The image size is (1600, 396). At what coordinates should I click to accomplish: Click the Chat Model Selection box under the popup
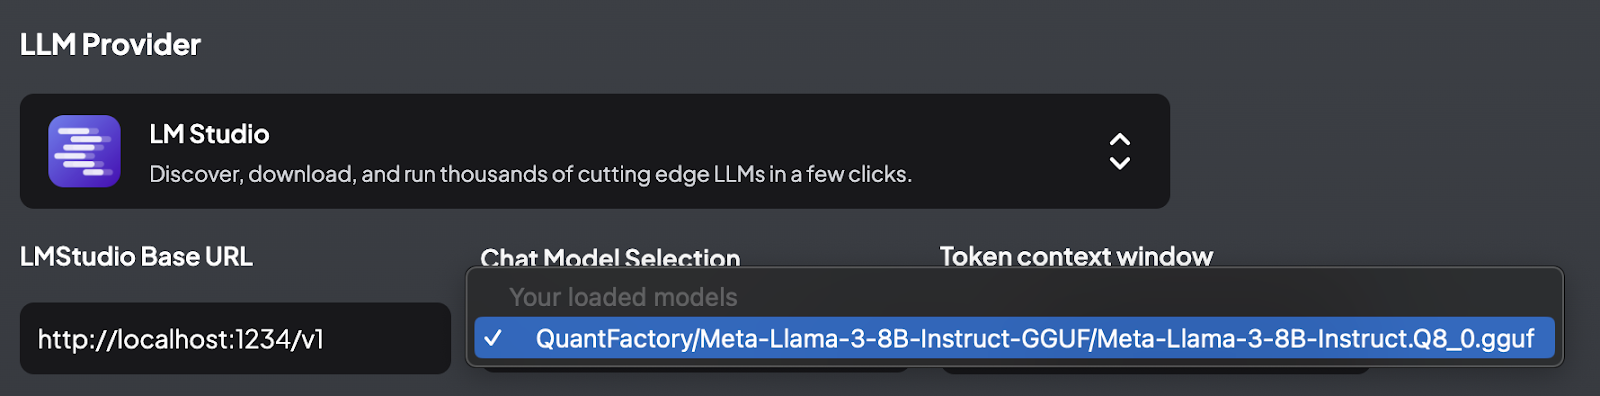click(x=696, y=370)
